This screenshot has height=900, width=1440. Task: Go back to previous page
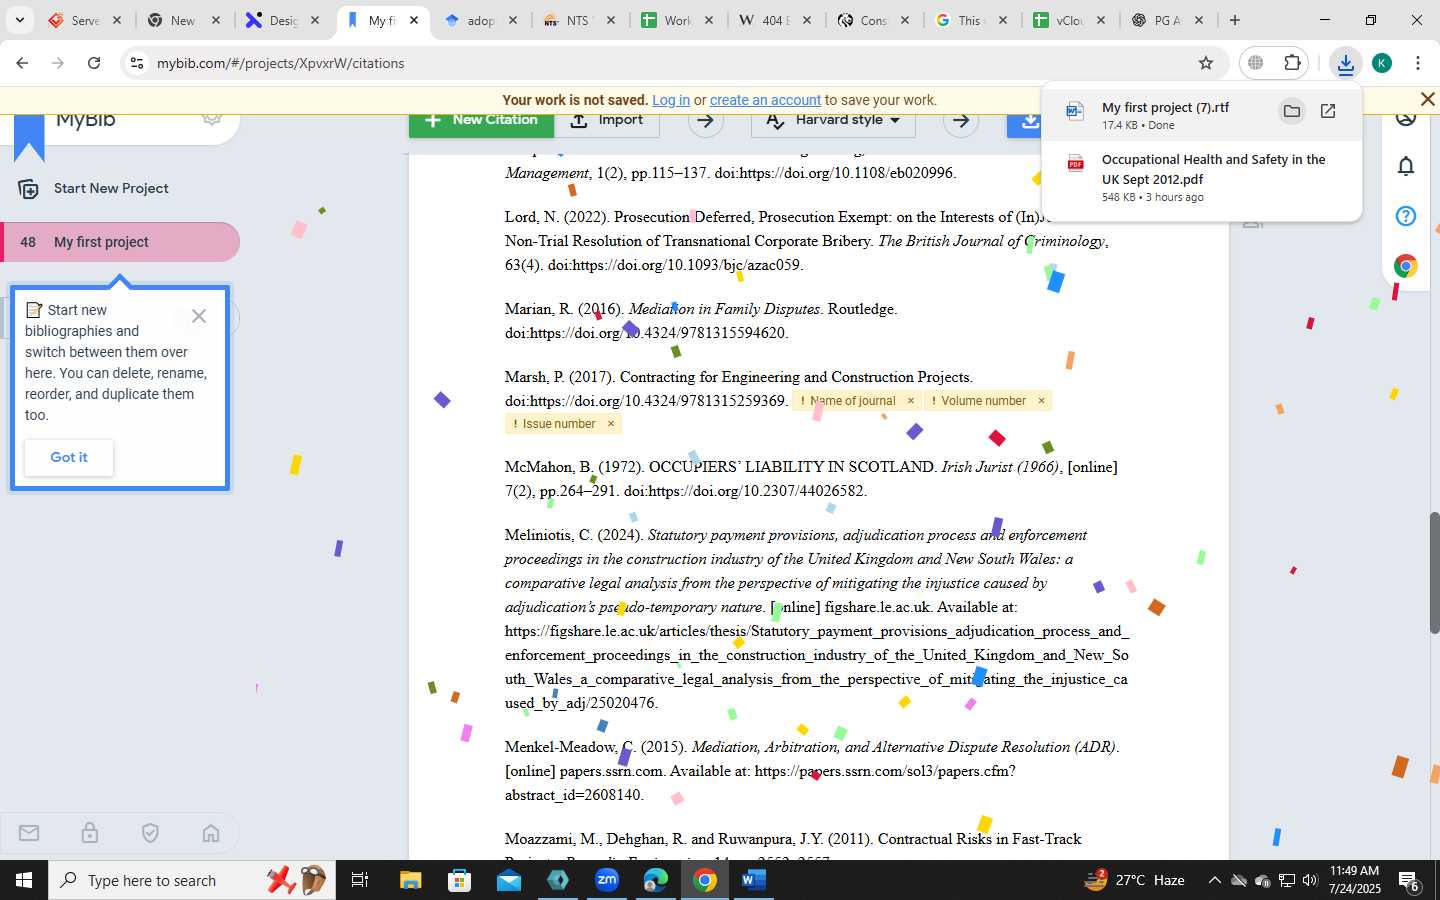pos(22,63)
